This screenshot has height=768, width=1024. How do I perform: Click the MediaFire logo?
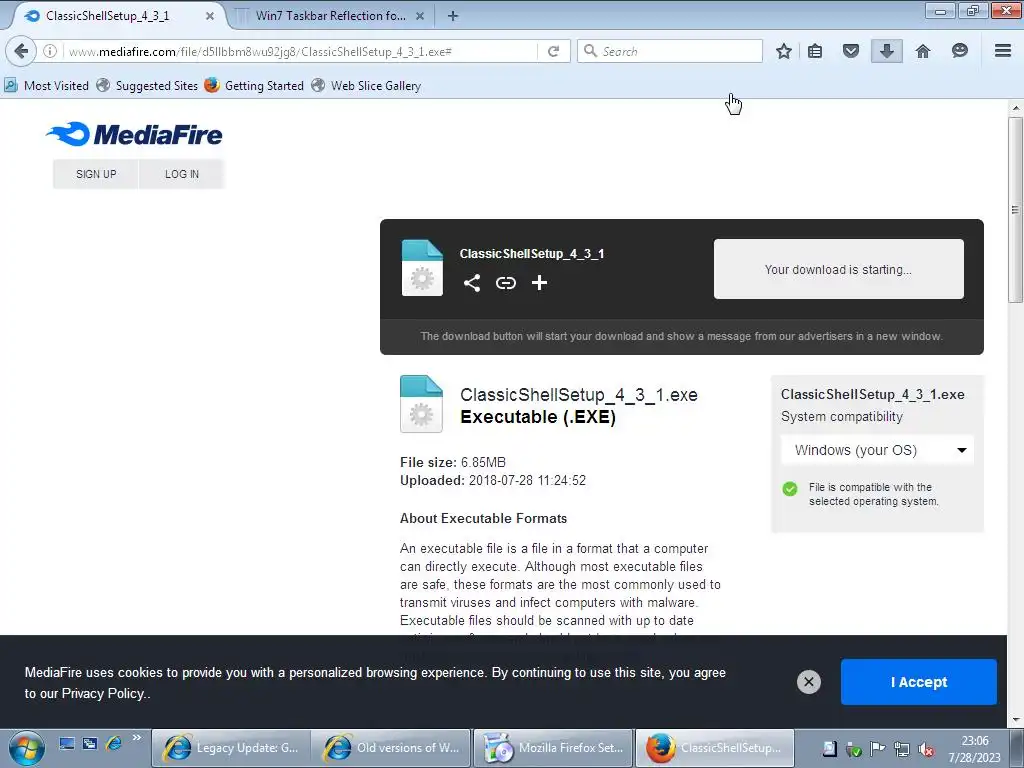[x=135, y=135]
